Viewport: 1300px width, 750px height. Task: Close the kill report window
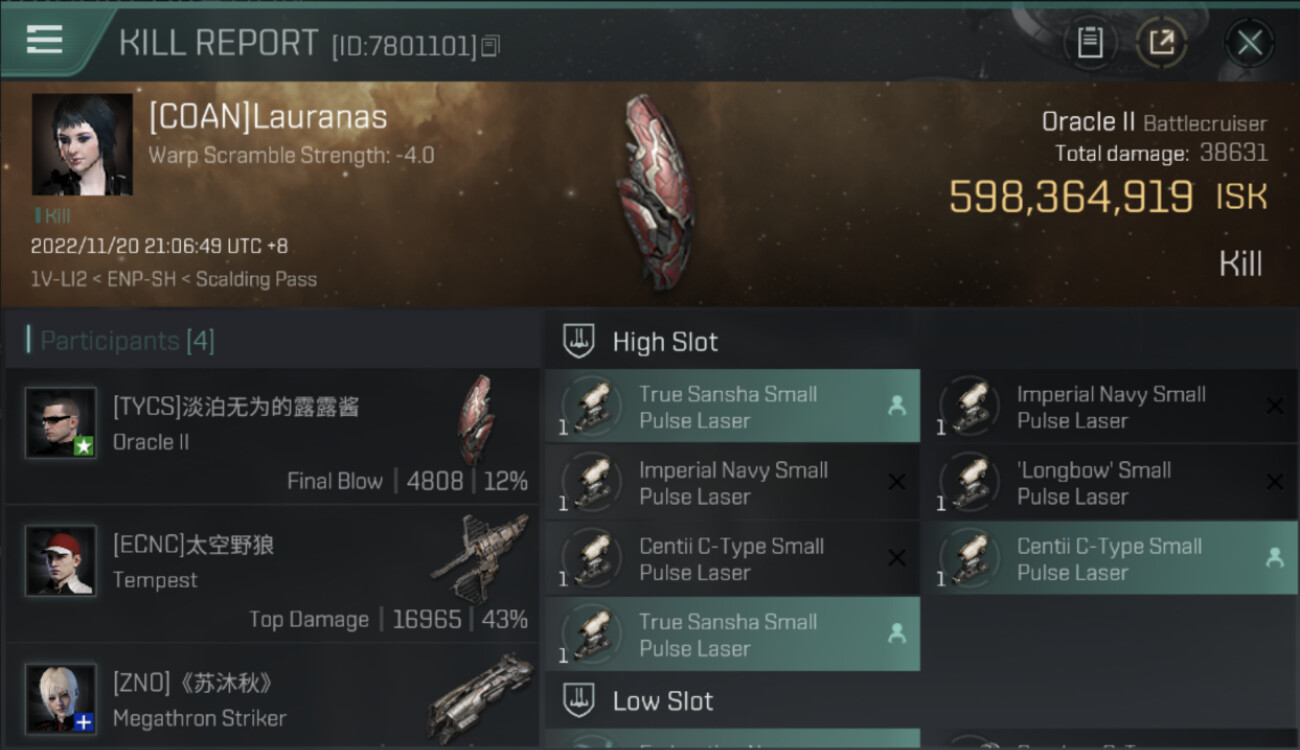(x=1249, y=43)
